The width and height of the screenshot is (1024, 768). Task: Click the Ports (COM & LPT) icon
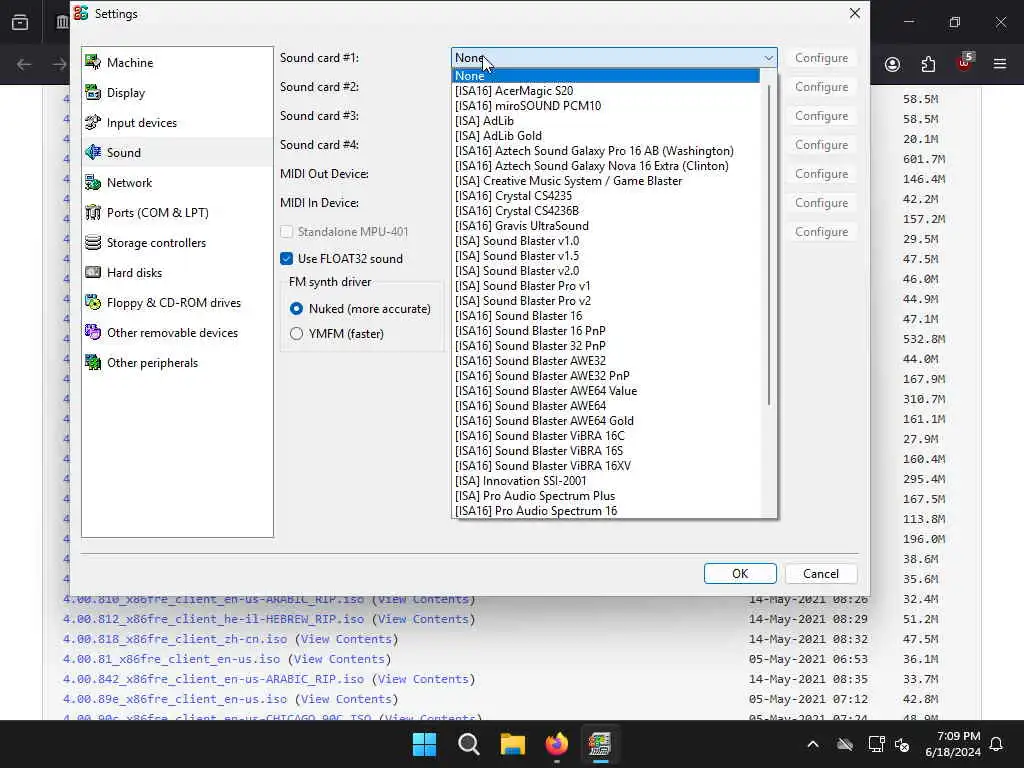coord(93,212)
